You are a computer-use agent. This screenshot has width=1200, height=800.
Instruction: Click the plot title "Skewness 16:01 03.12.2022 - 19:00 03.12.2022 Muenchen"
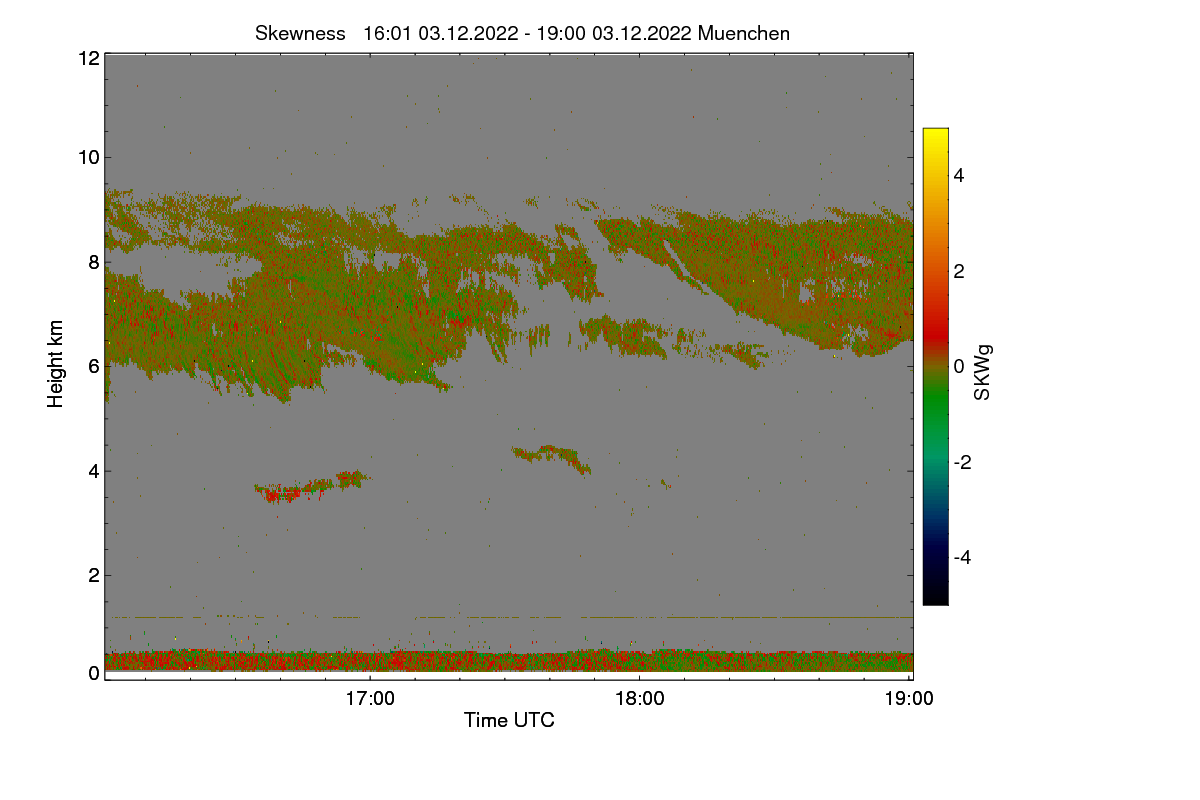point(522,33)
